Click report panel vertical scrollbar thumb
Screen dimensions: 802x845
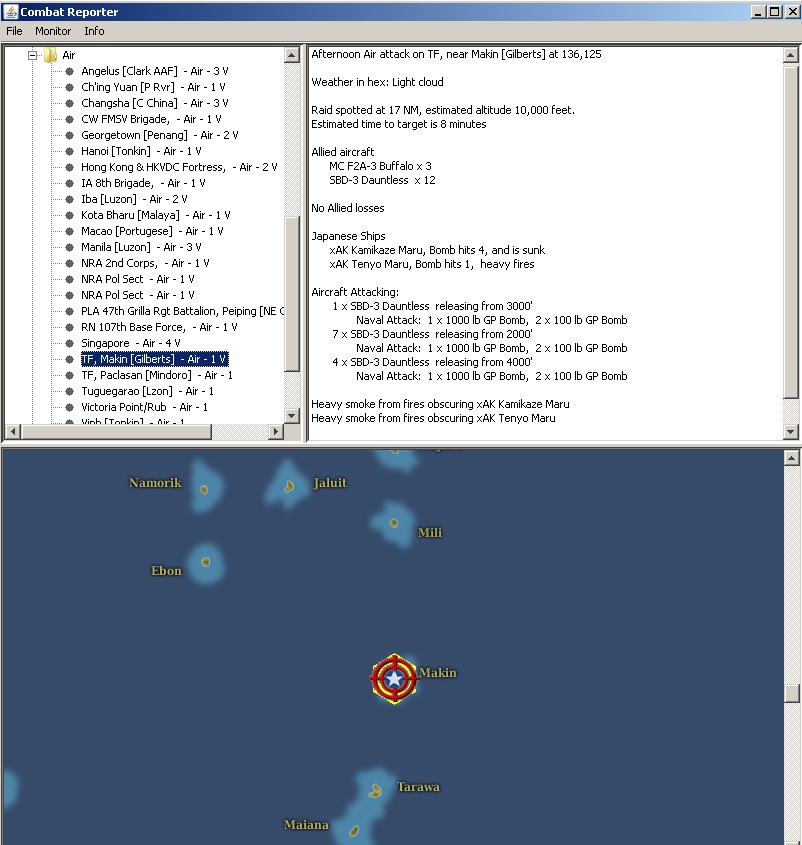click(x=791, y=232)
